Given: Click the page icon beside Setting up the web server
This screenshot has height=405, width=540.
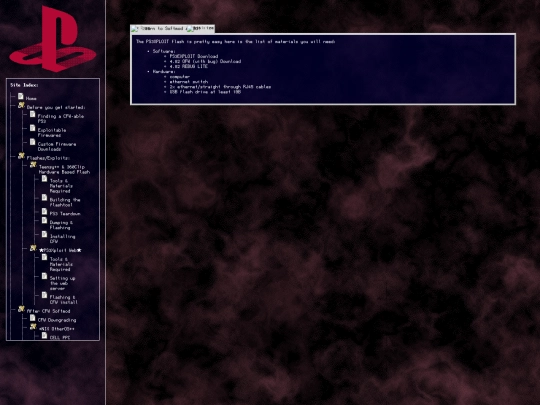Looking at the screenshot, I should 44,276.
